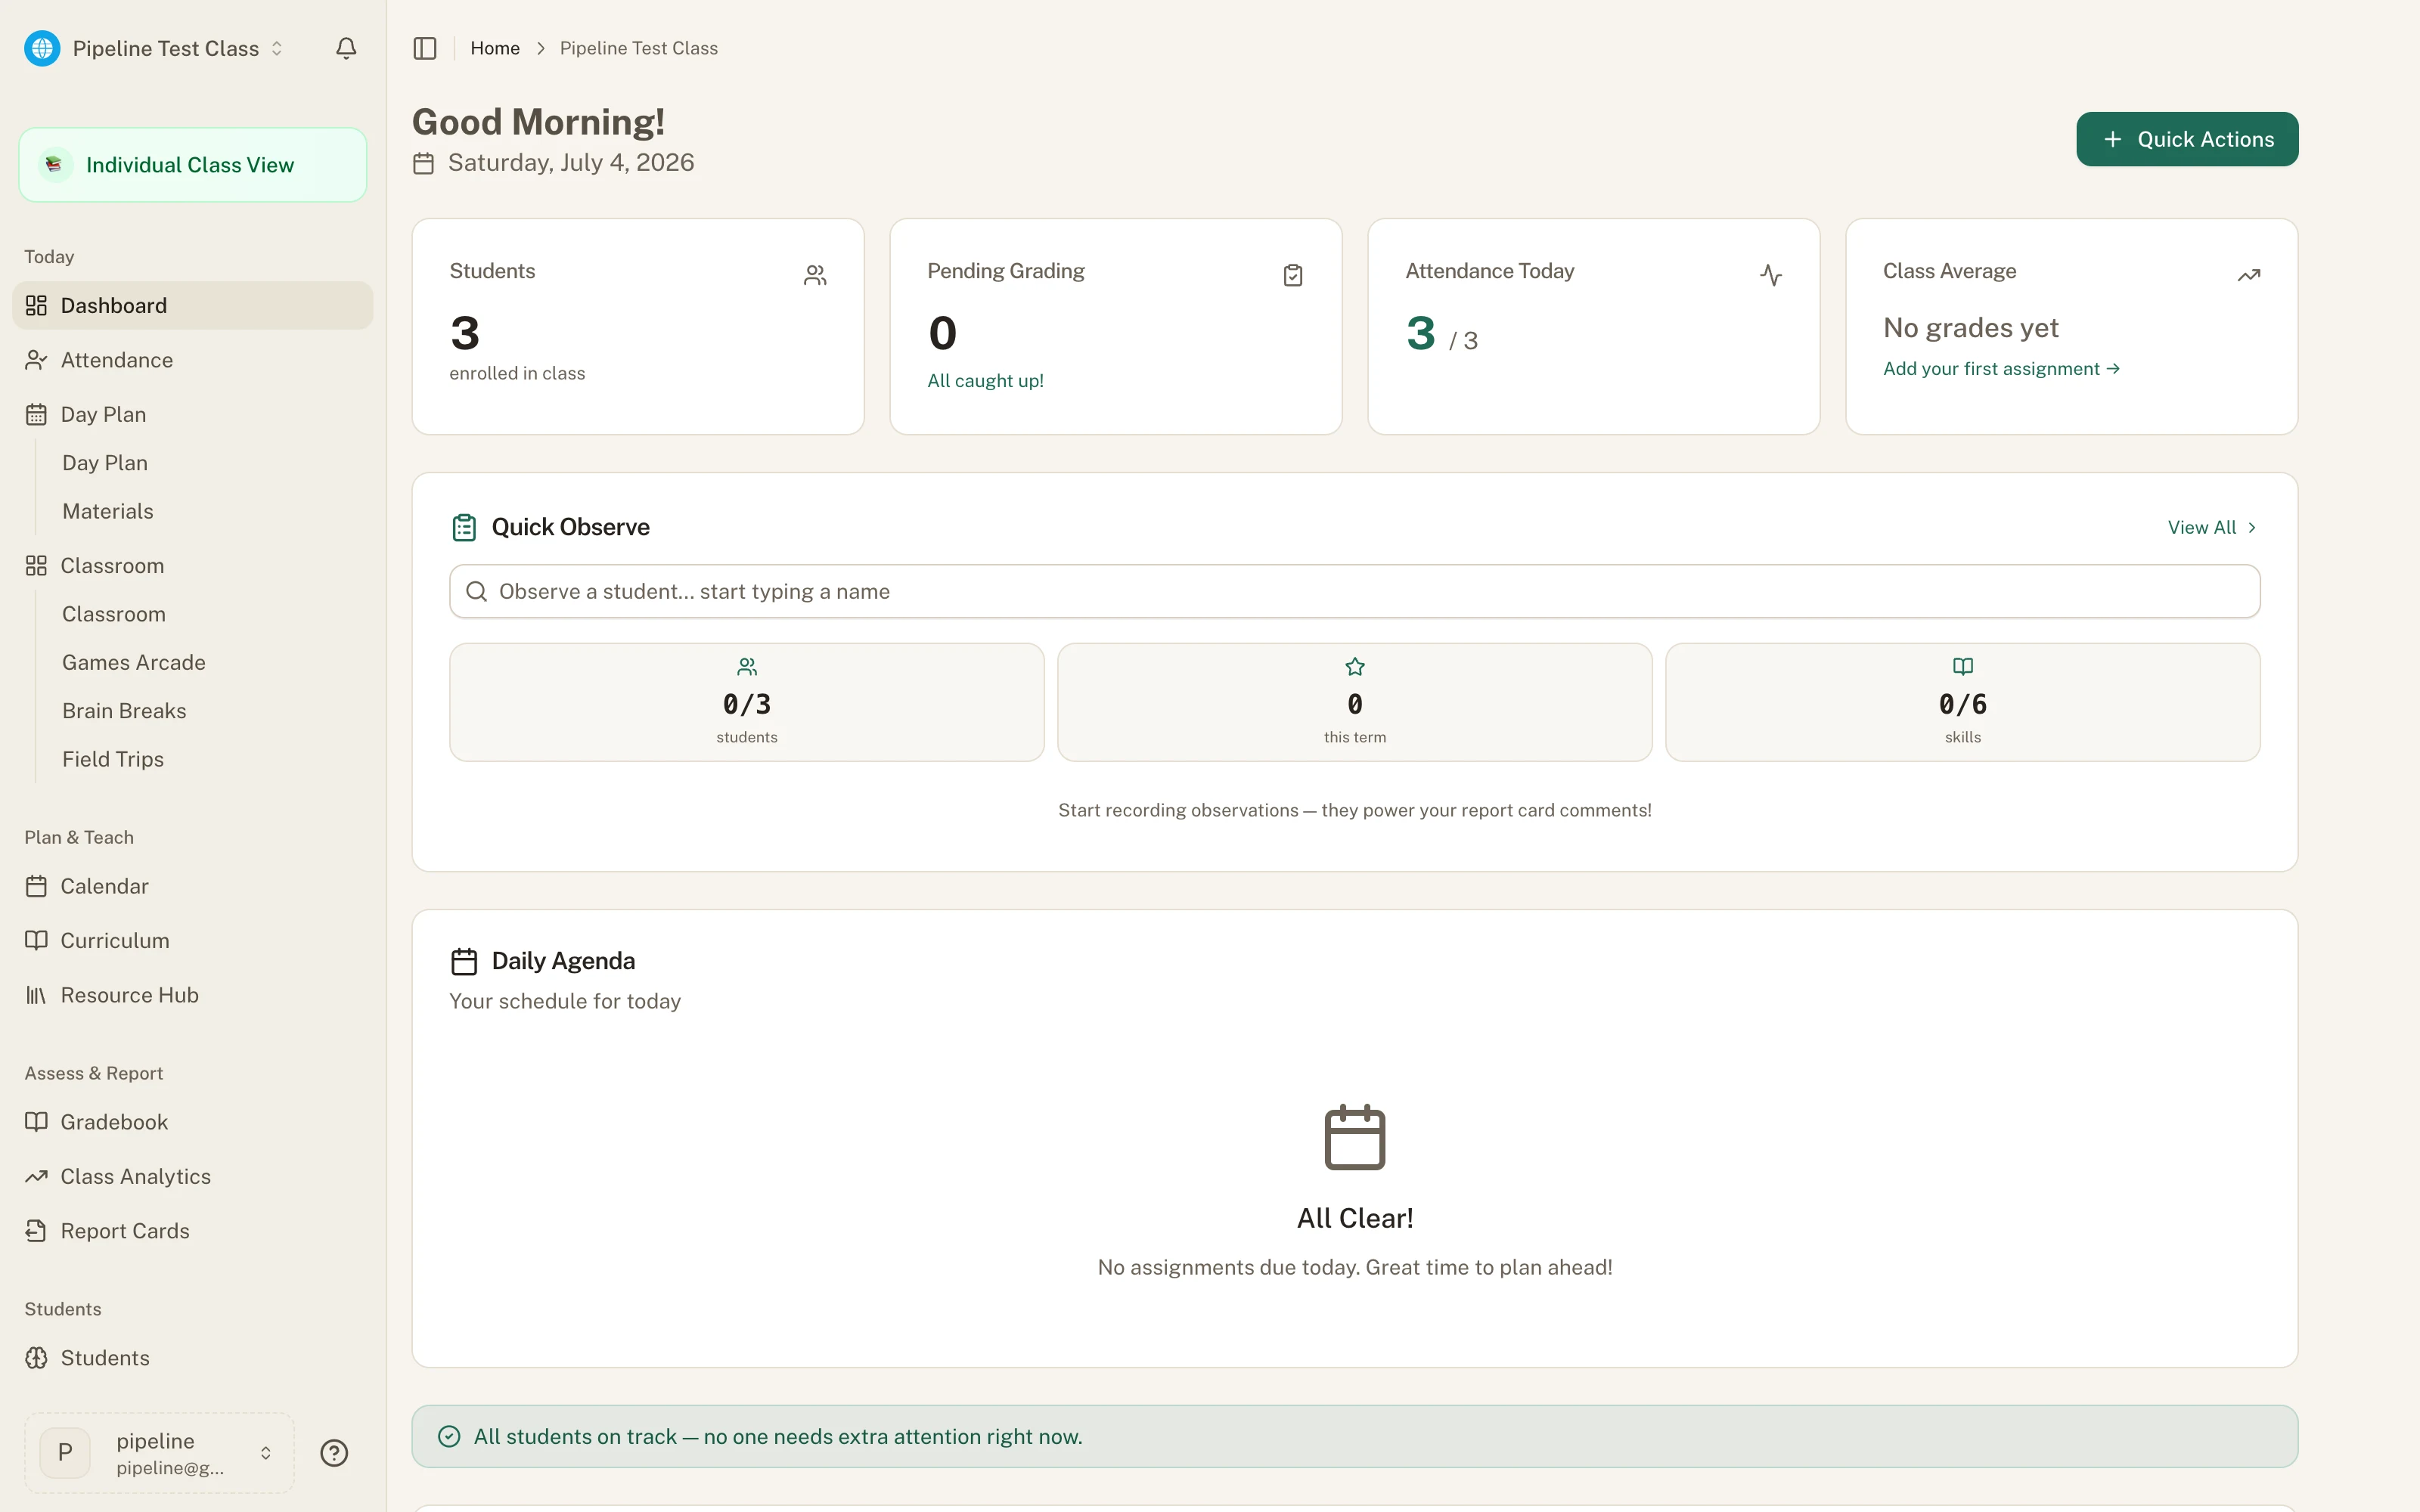The height and width of the screenshot is (1512, 2420).
Task: Open Class Analytics in the sidebar
Action: point(192,1177)
